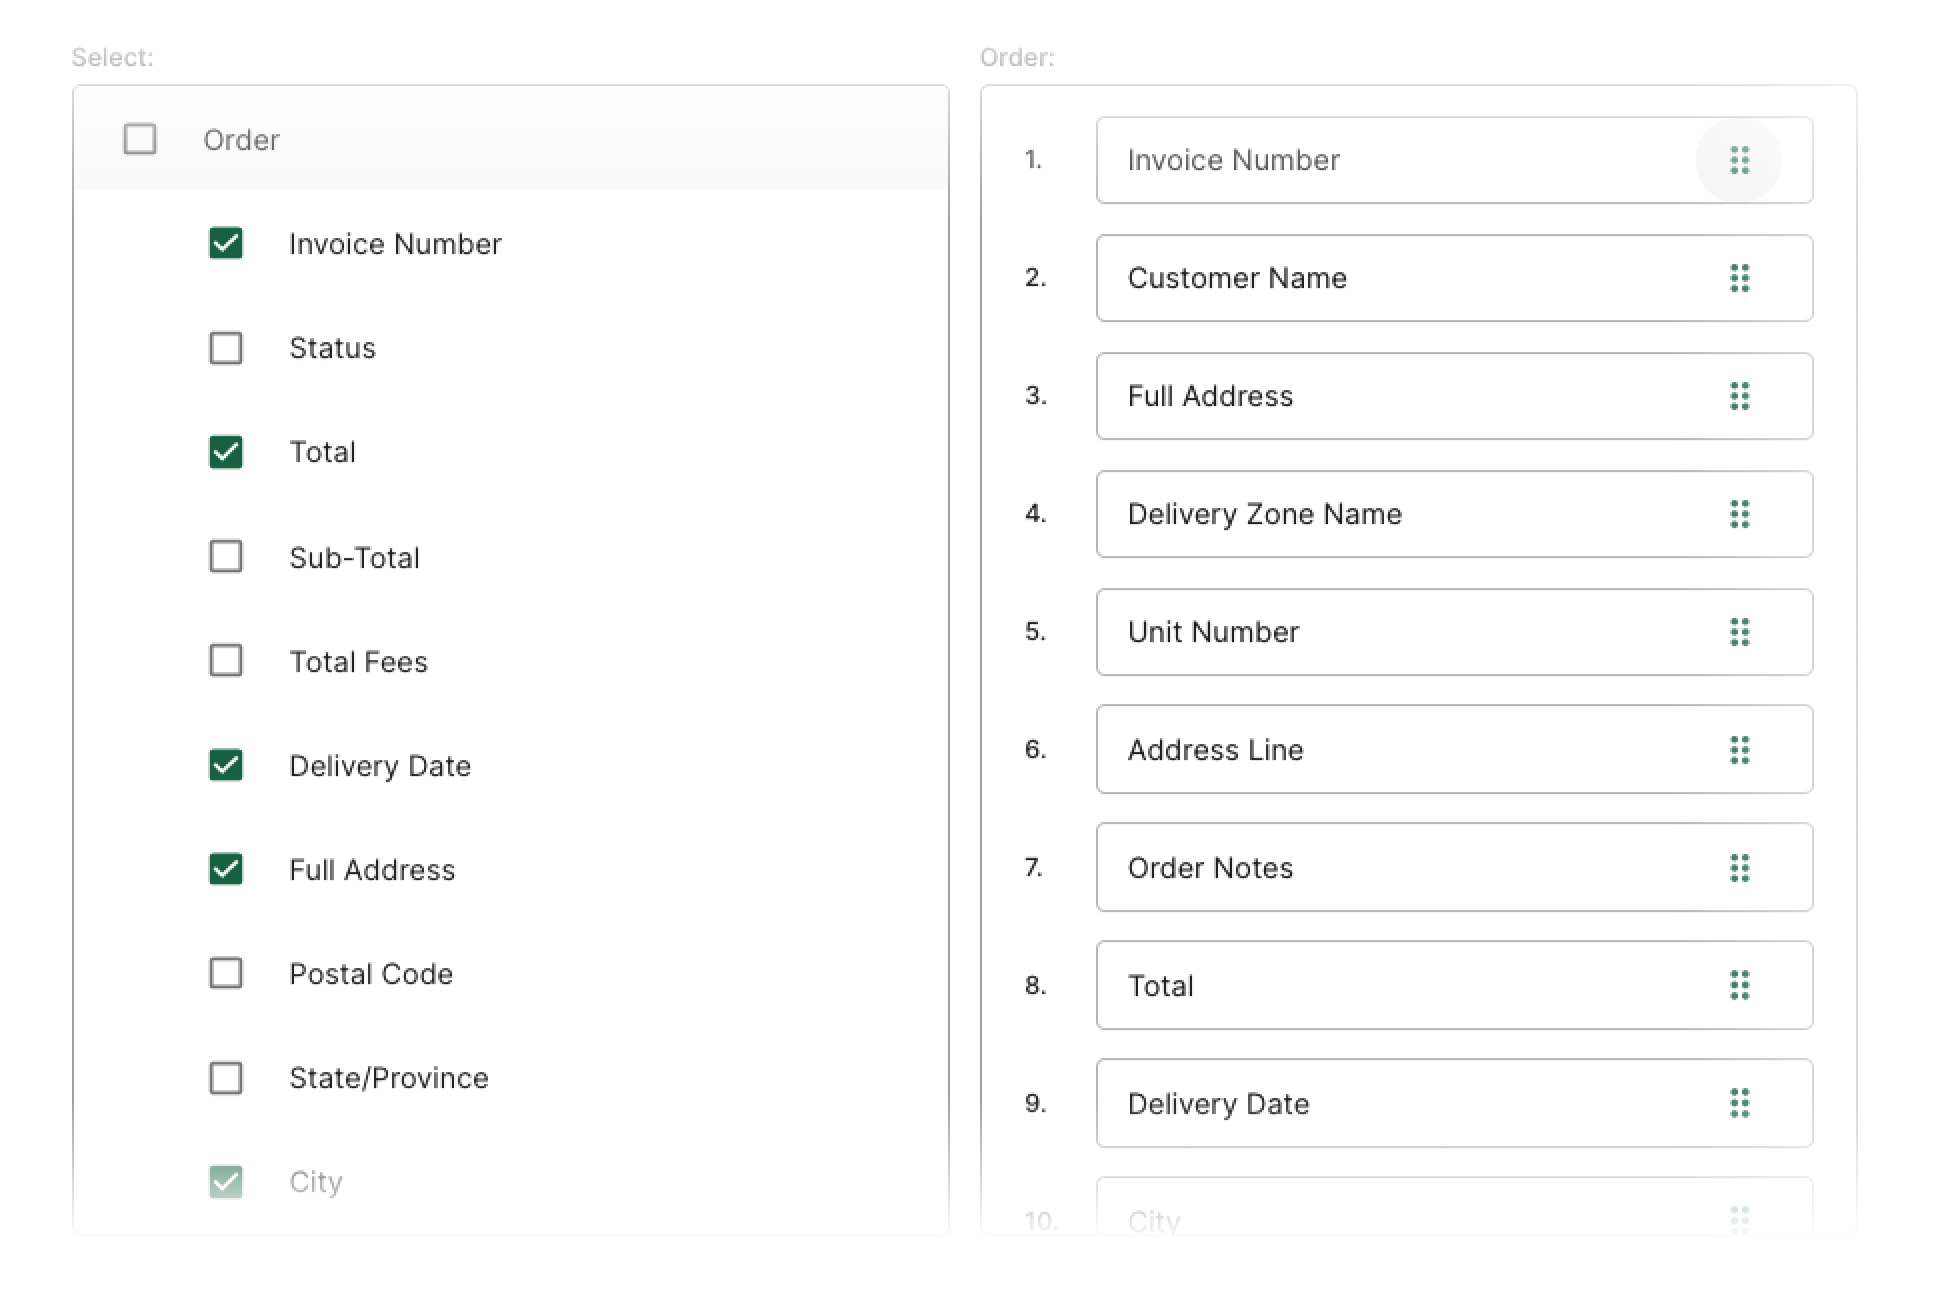Click the 'Order' group header label
Viewport: 1944px width, 1304px height.
click(241, 140)
